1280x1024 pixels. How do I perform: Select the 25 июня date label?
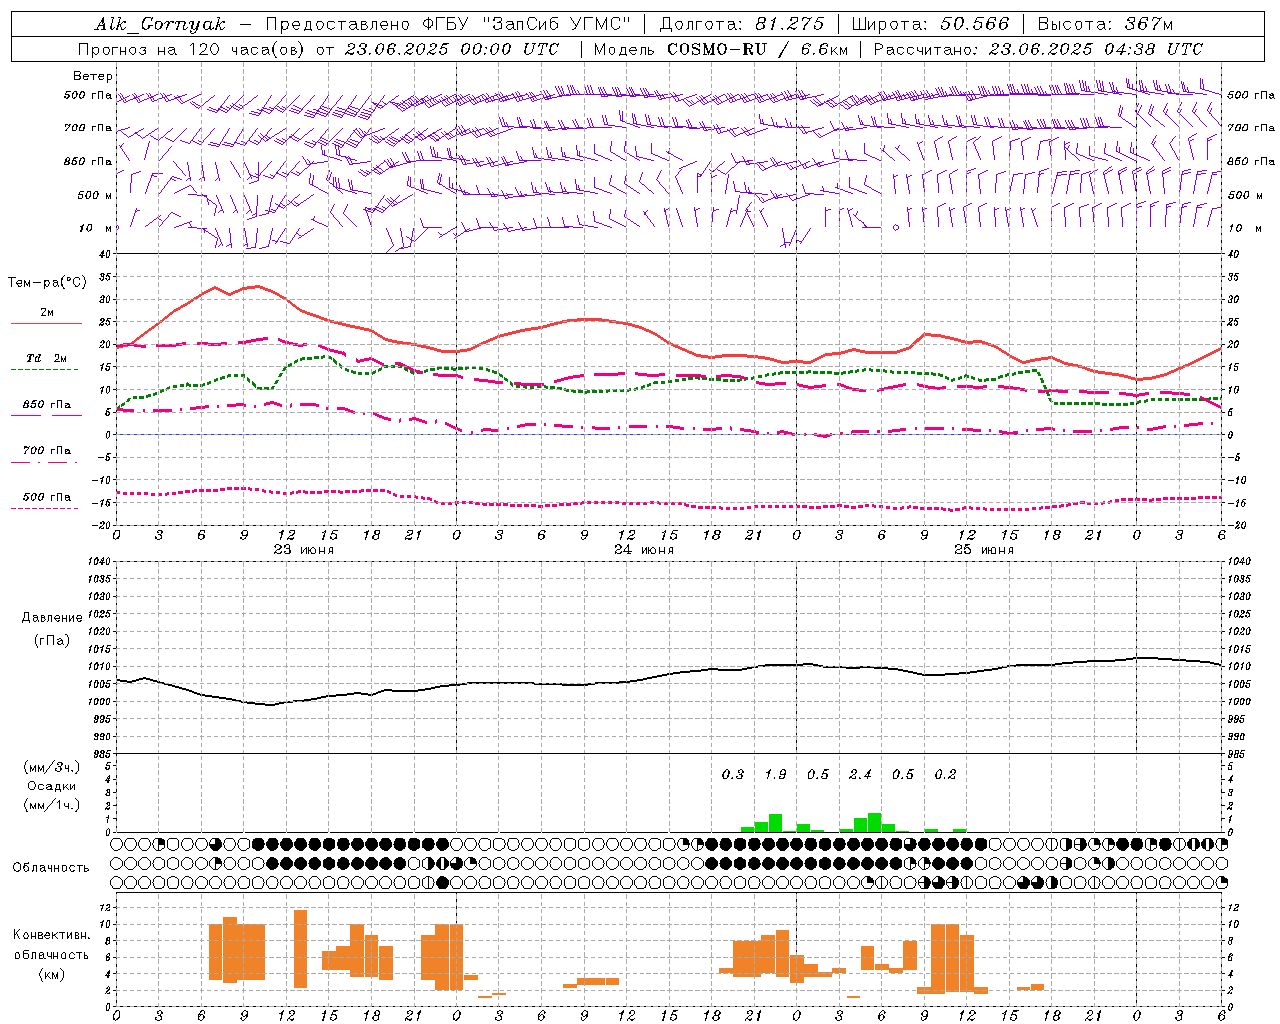pyautogui.click(x=984, y=550)
